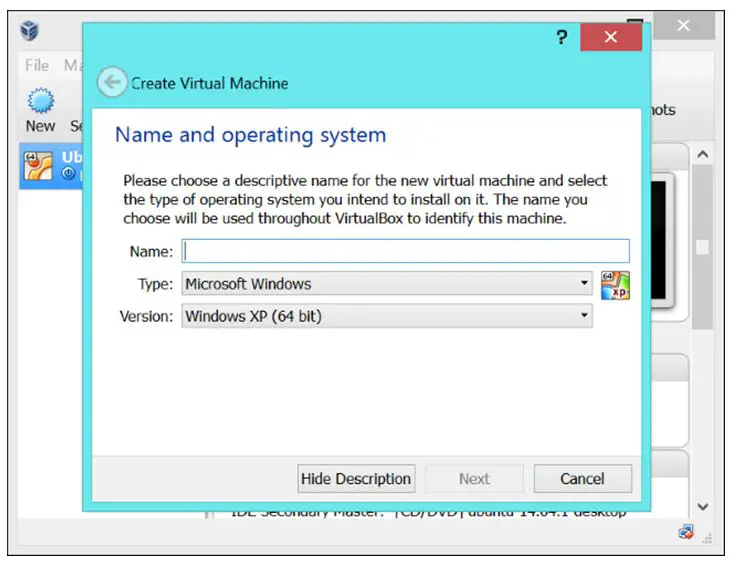Click the 'Name and operating system' heading
The width and height of the screenshot is (735, 561).
pos(251,135)
